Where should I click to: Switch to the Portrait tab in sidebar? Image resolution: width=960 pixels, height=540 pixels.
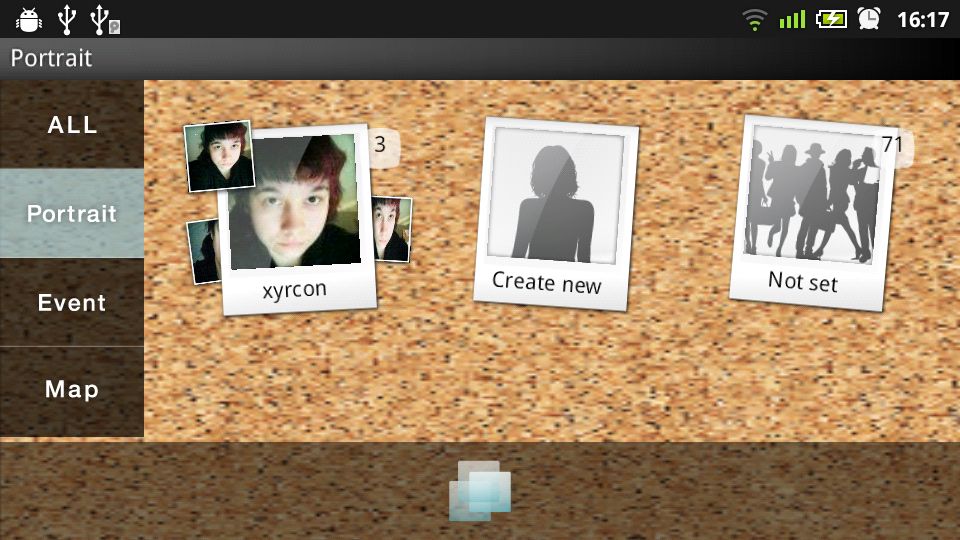[x=72, y=213]
